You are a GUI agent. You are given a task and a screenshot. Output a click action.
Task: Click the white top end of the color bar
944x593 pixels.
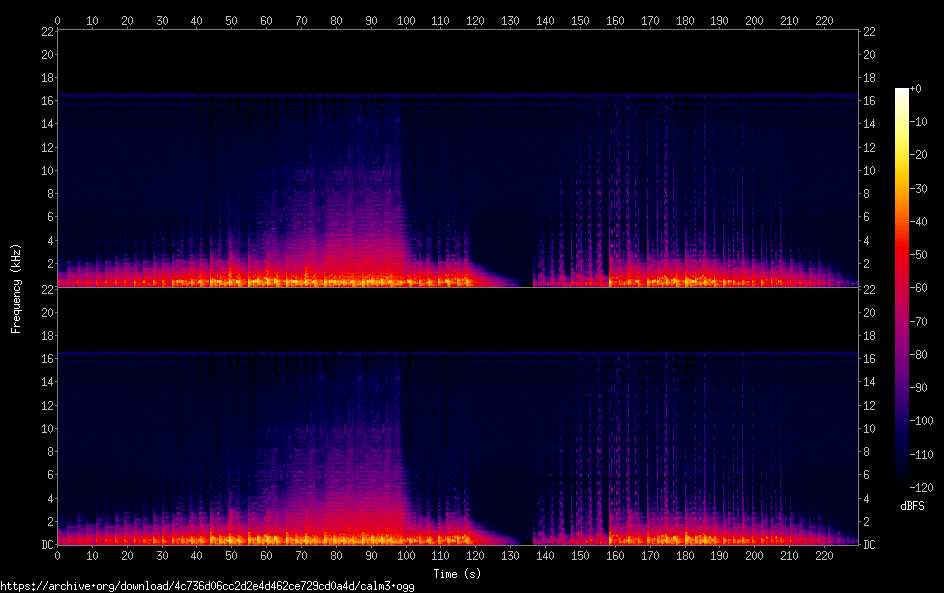(x=902, y=91)
